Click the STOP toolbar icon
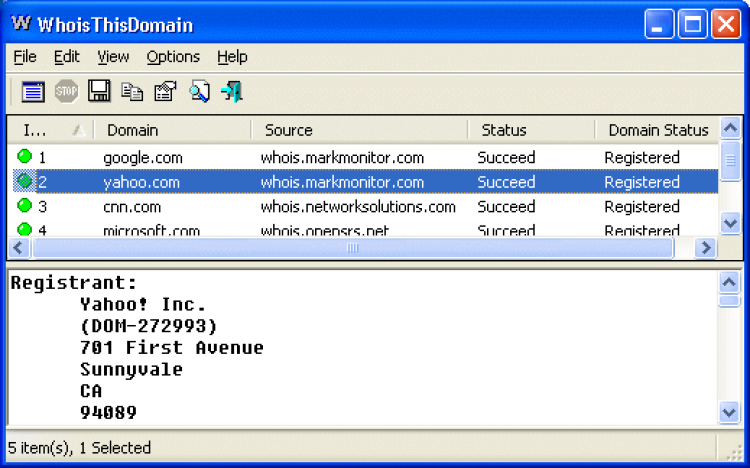Screen dimensions: 750x468 [x=66, y=91]
